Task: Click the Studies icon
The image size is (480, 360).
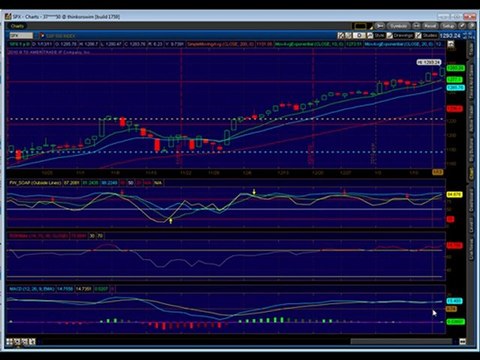Action: pos(418,35)
